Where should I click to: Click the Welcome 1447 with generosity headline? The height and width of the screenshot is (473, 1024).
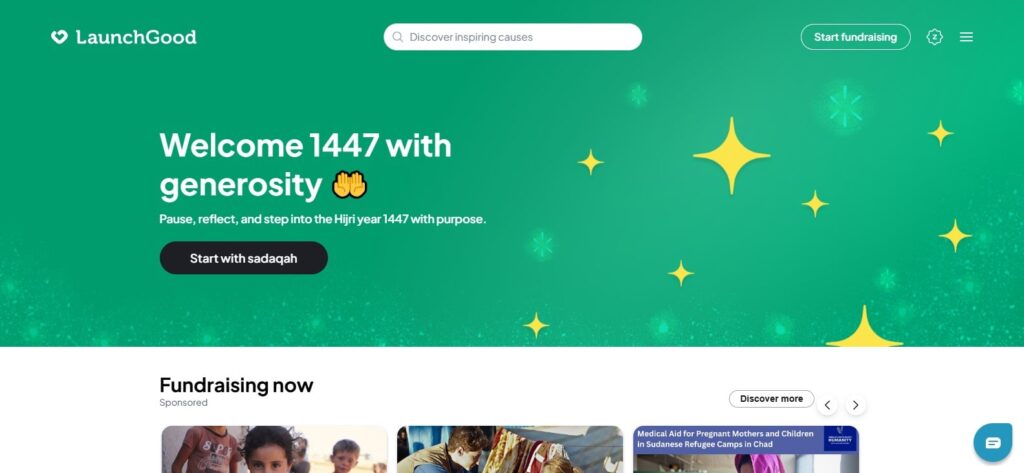(x=306, y=165)
